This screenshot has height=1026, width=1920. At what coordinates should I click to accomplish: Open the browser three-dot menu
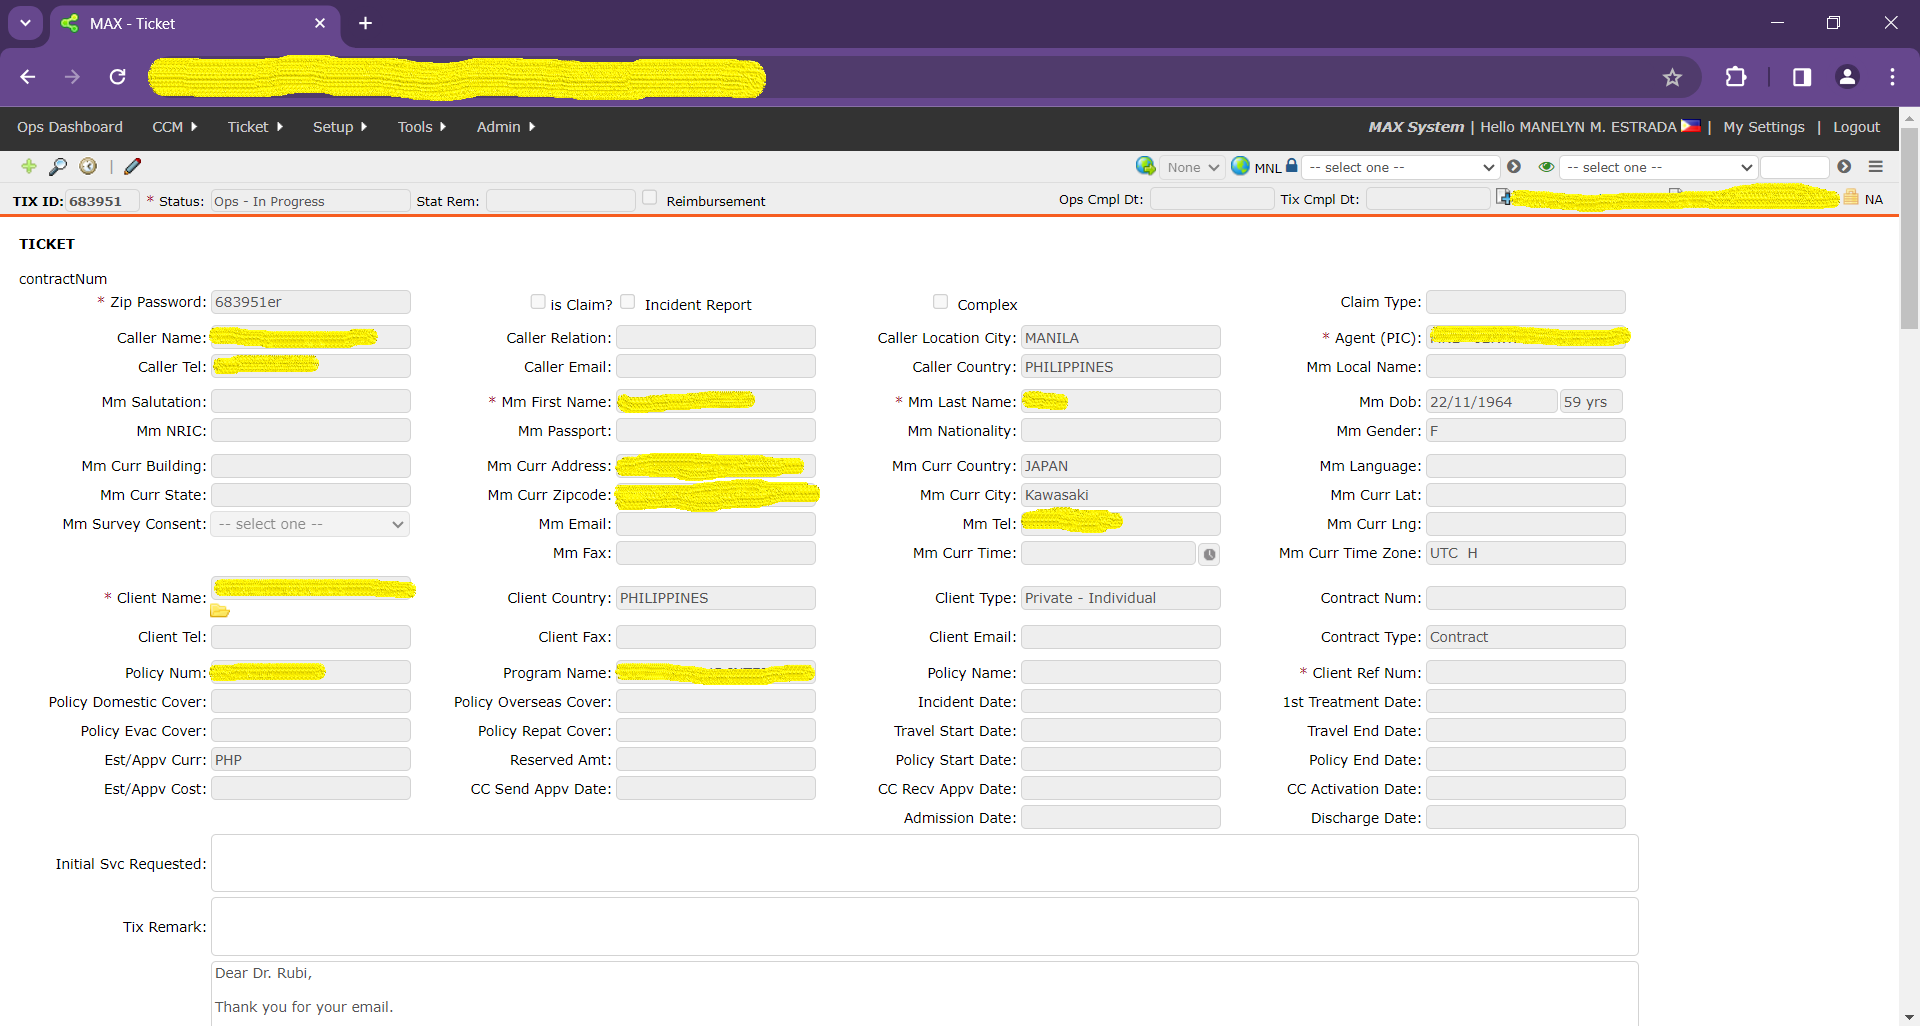click(x=1892, y=77)
